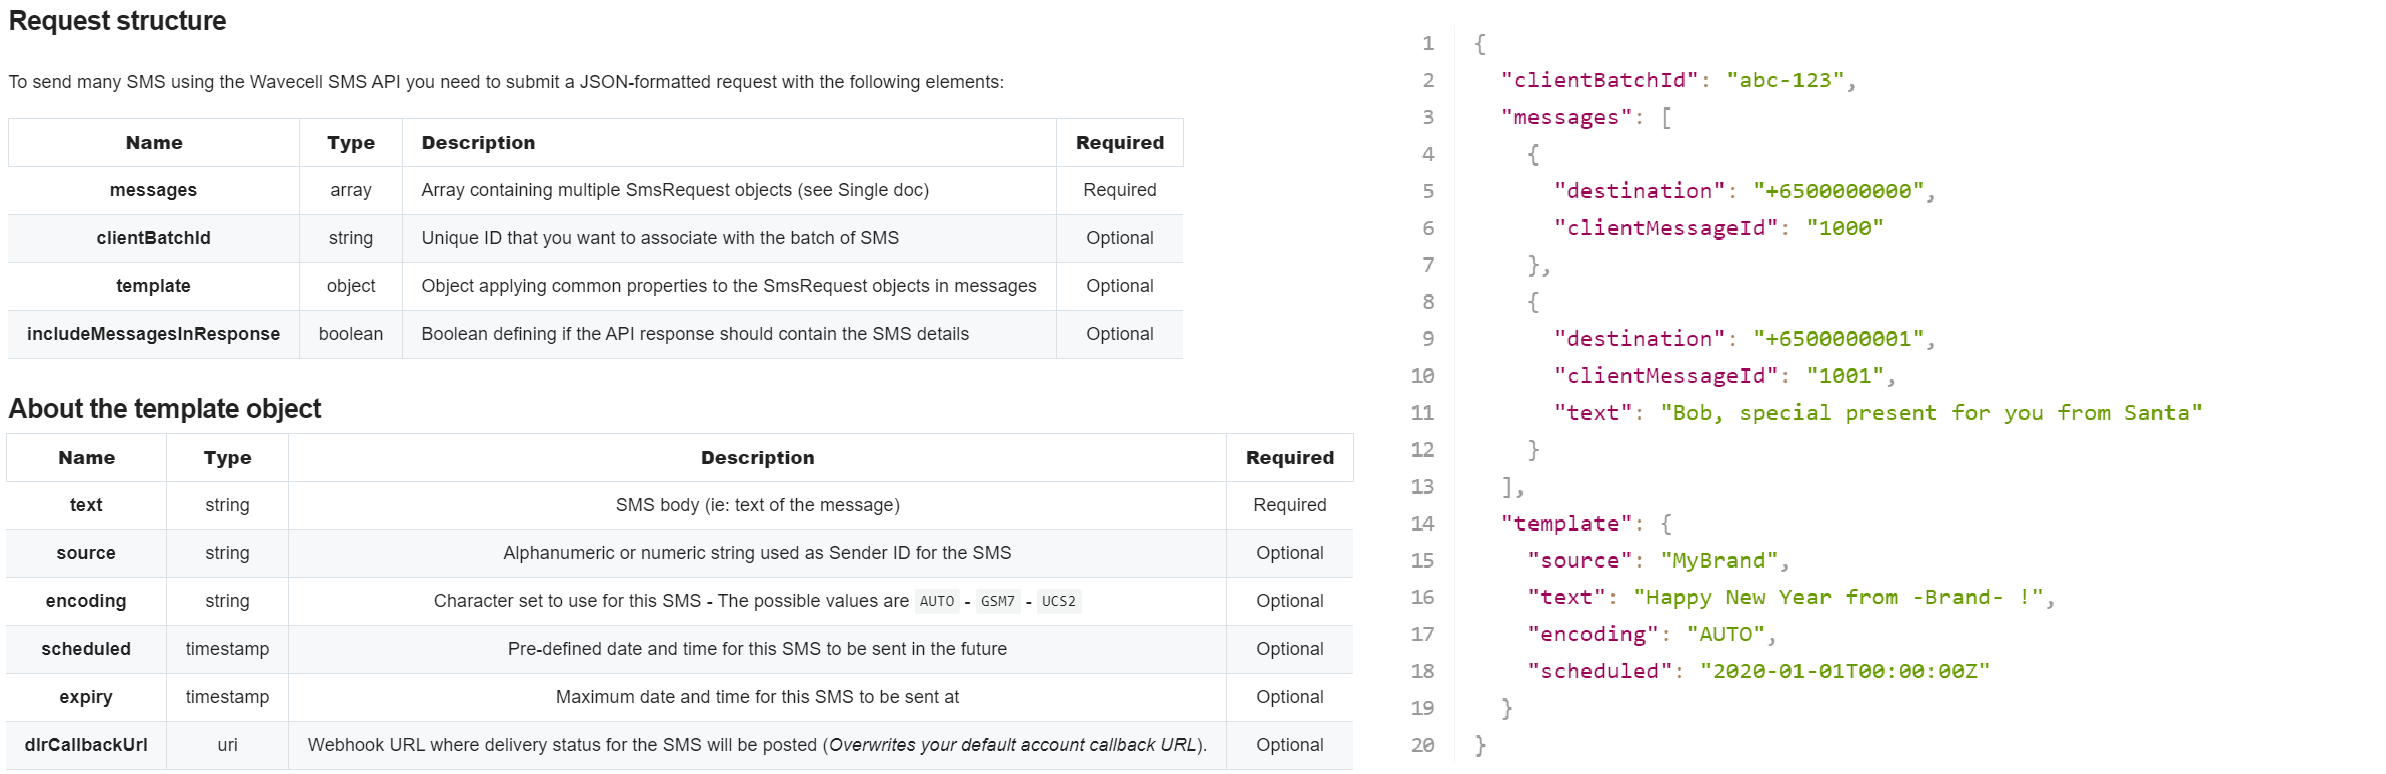The image size is (2386, 774).
Task: Click "includeMessagesInResponse" in the request table
Action: pyautogui.click(x=153, y=334)
